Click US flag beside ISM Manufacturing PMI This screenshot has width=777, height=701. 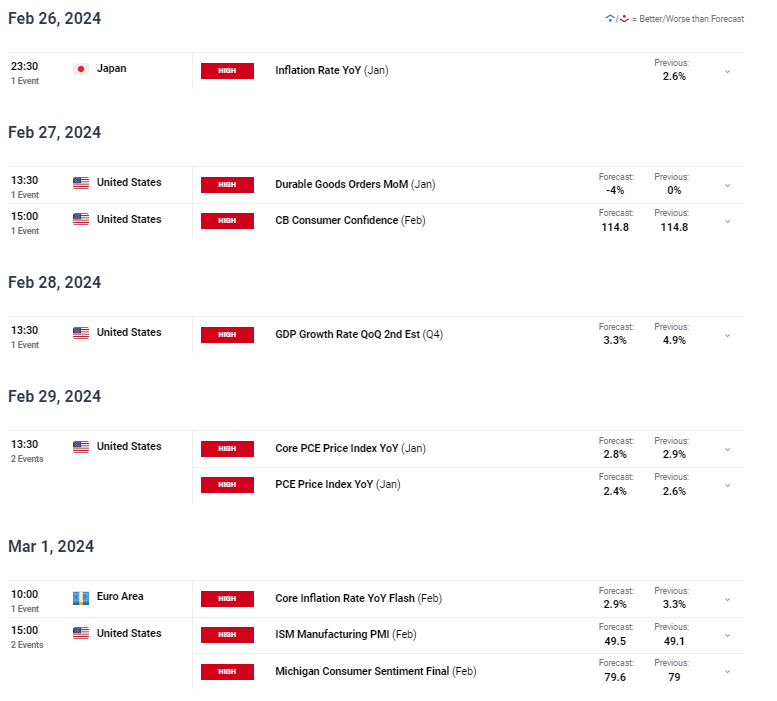[x=81, y=633]
